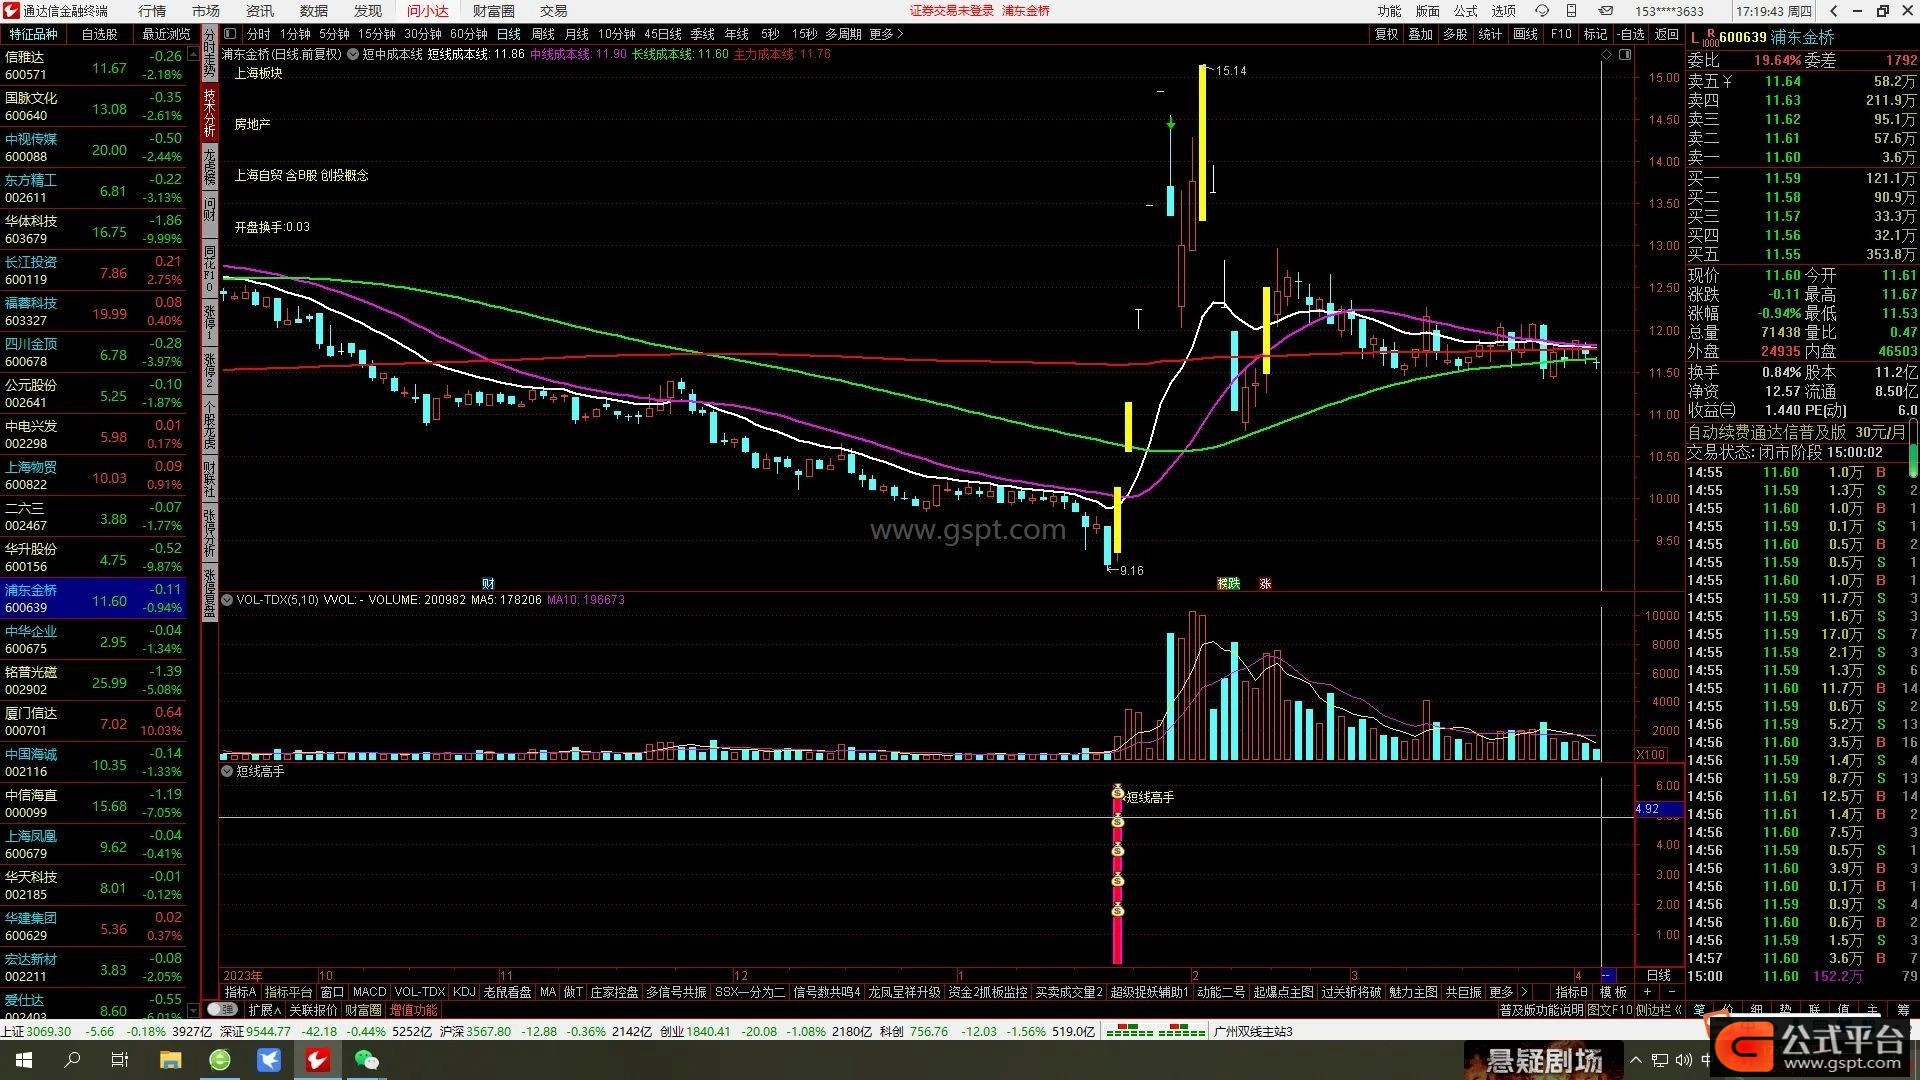Select stock 华体科技 603679 in list

coord(94,230)
